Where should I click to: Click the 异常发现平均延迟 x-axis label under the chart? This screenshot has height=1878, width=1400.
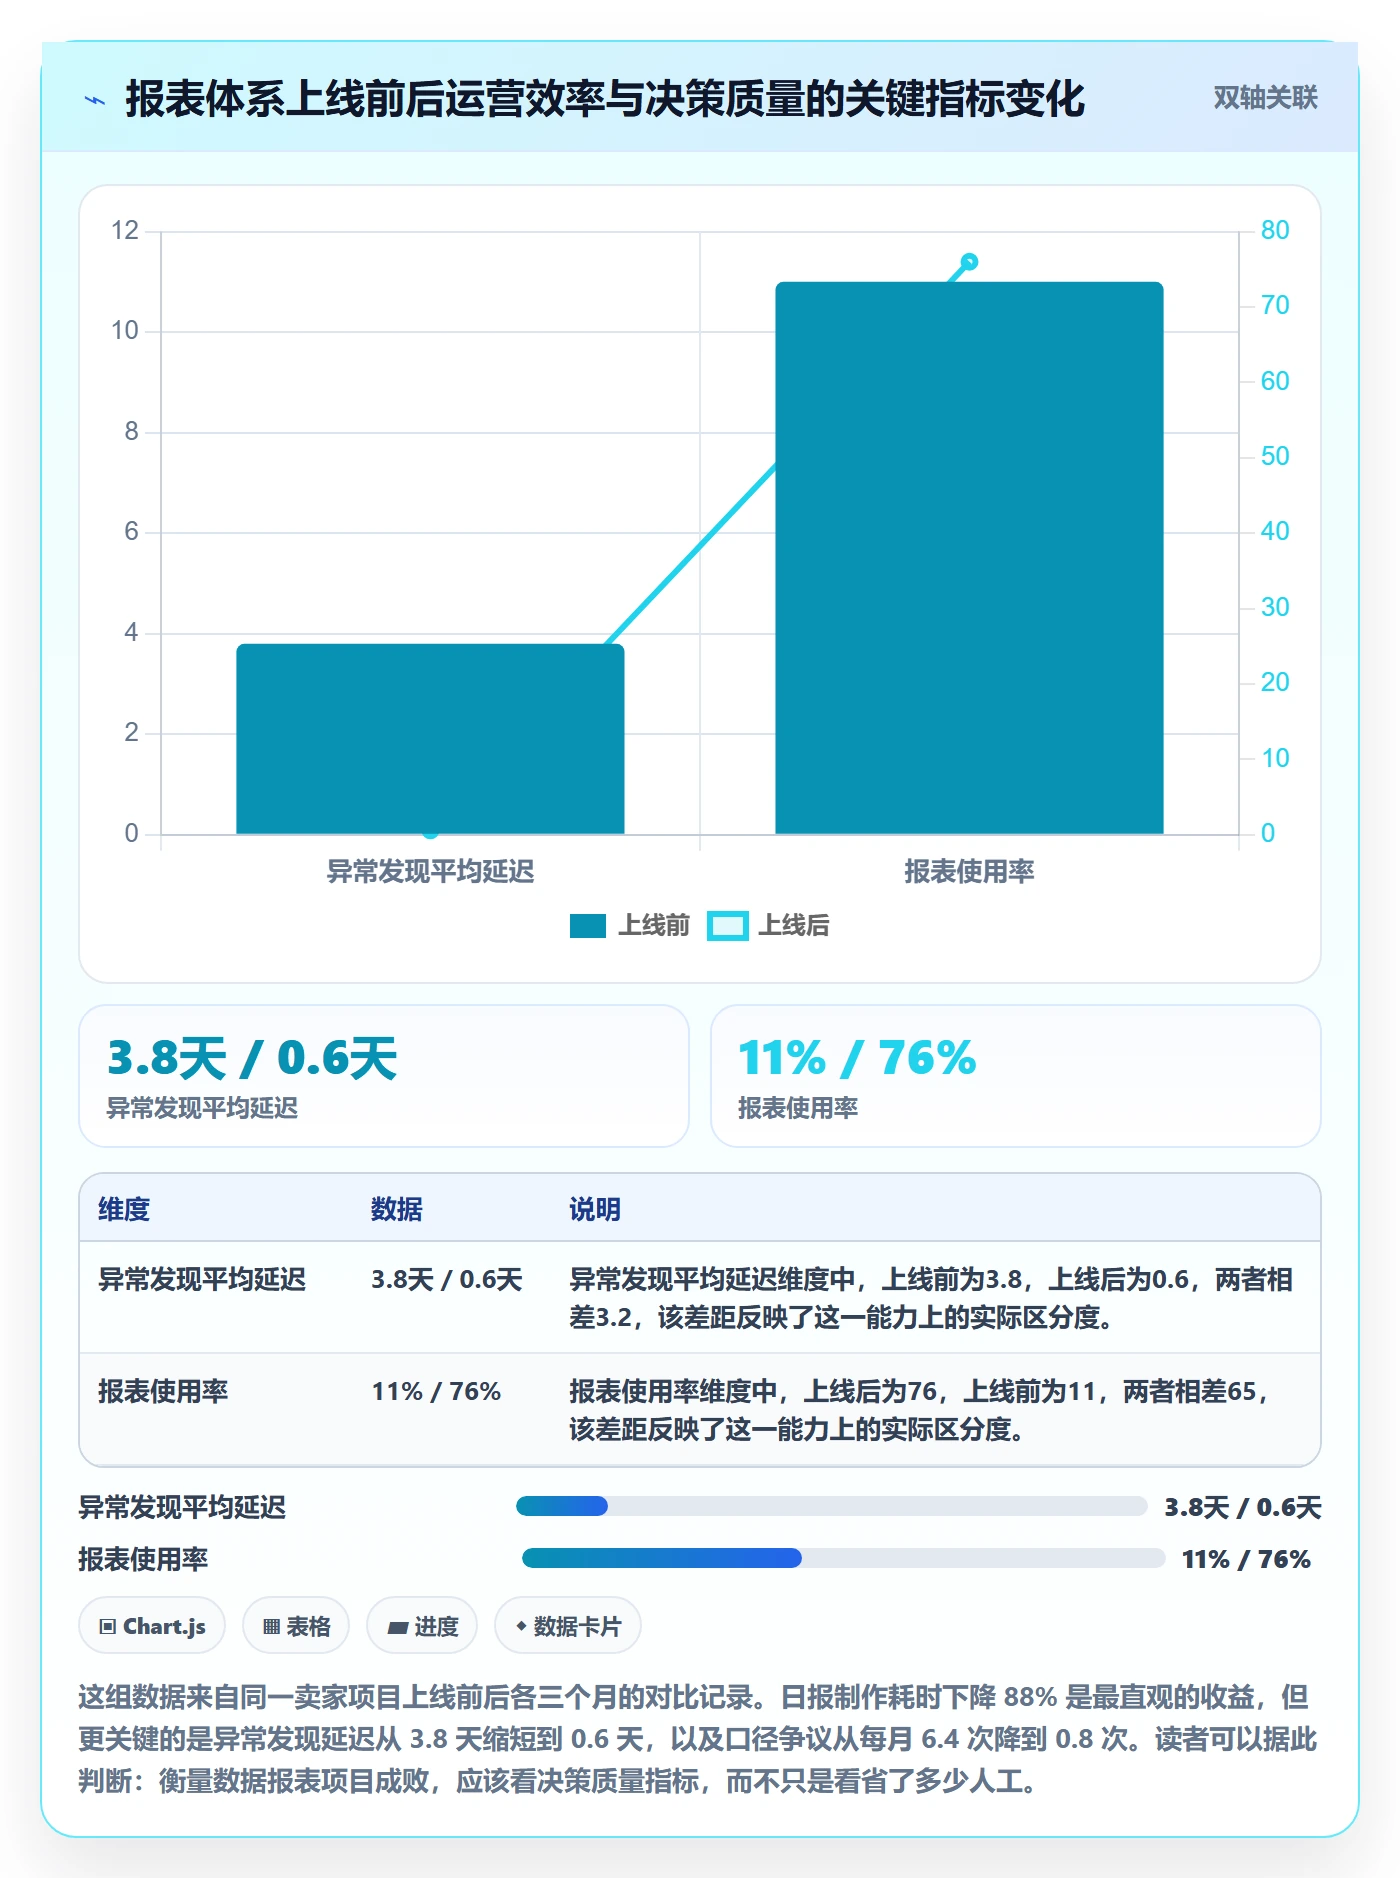click(x=430, y=872)
